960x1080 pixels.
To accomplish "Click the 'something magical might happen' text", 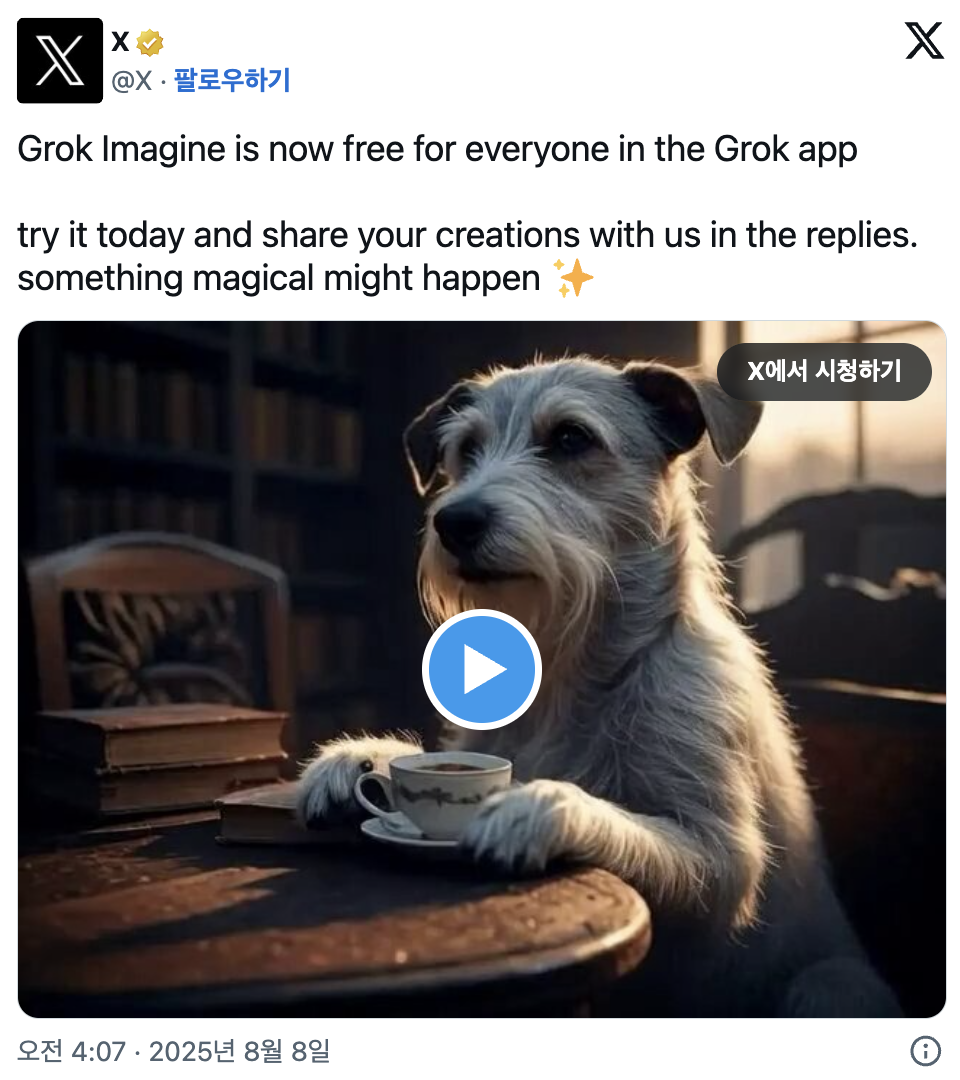I will (278, 278).
